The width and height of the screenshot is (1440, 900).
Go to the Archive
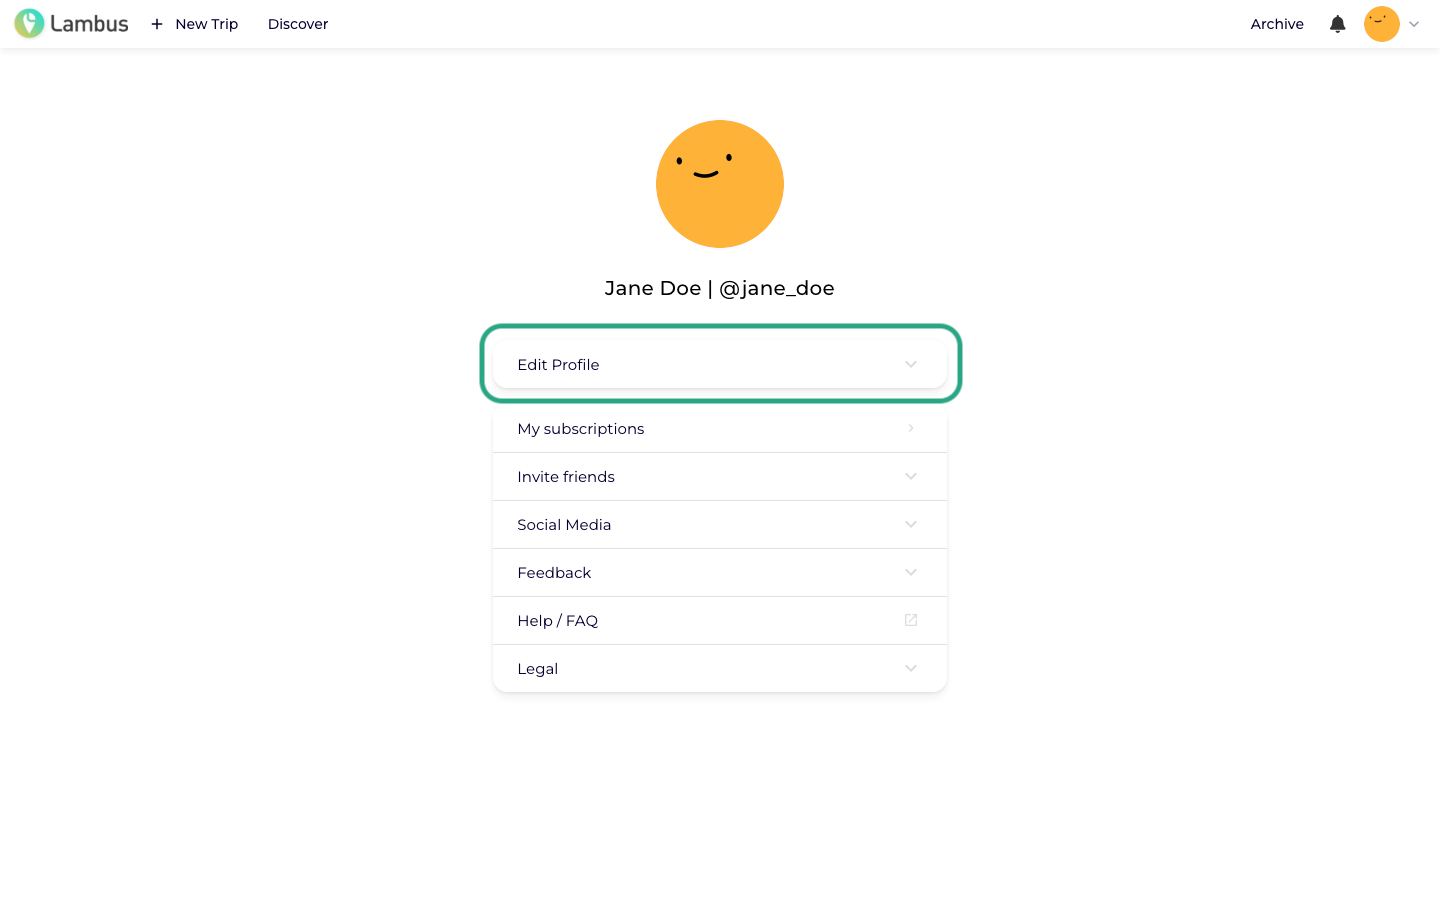[x=1277, y=24]
